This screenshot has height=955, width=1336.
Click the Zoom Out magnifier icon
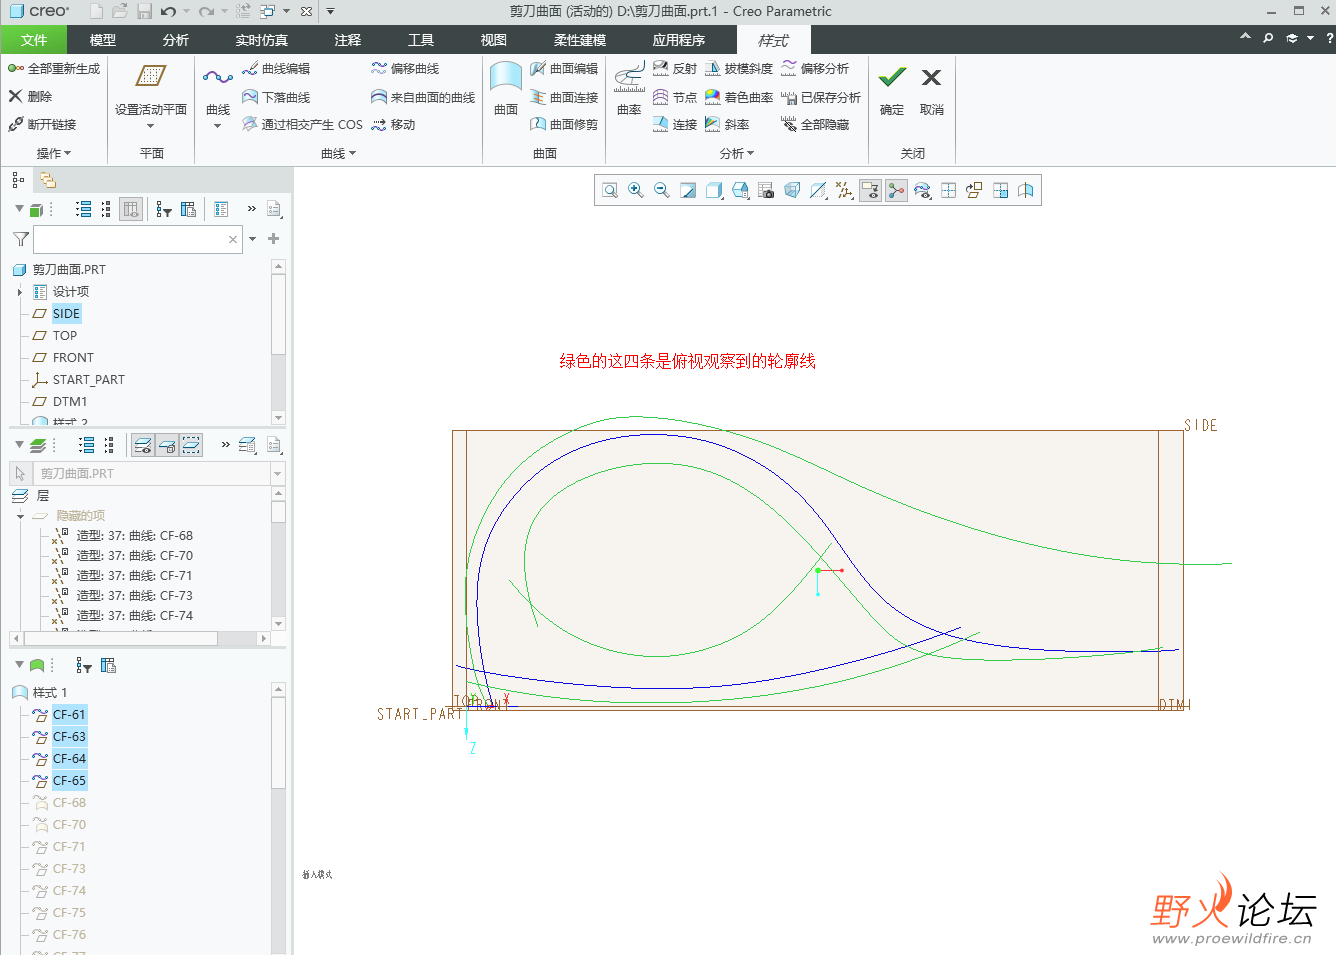point(662,190)
